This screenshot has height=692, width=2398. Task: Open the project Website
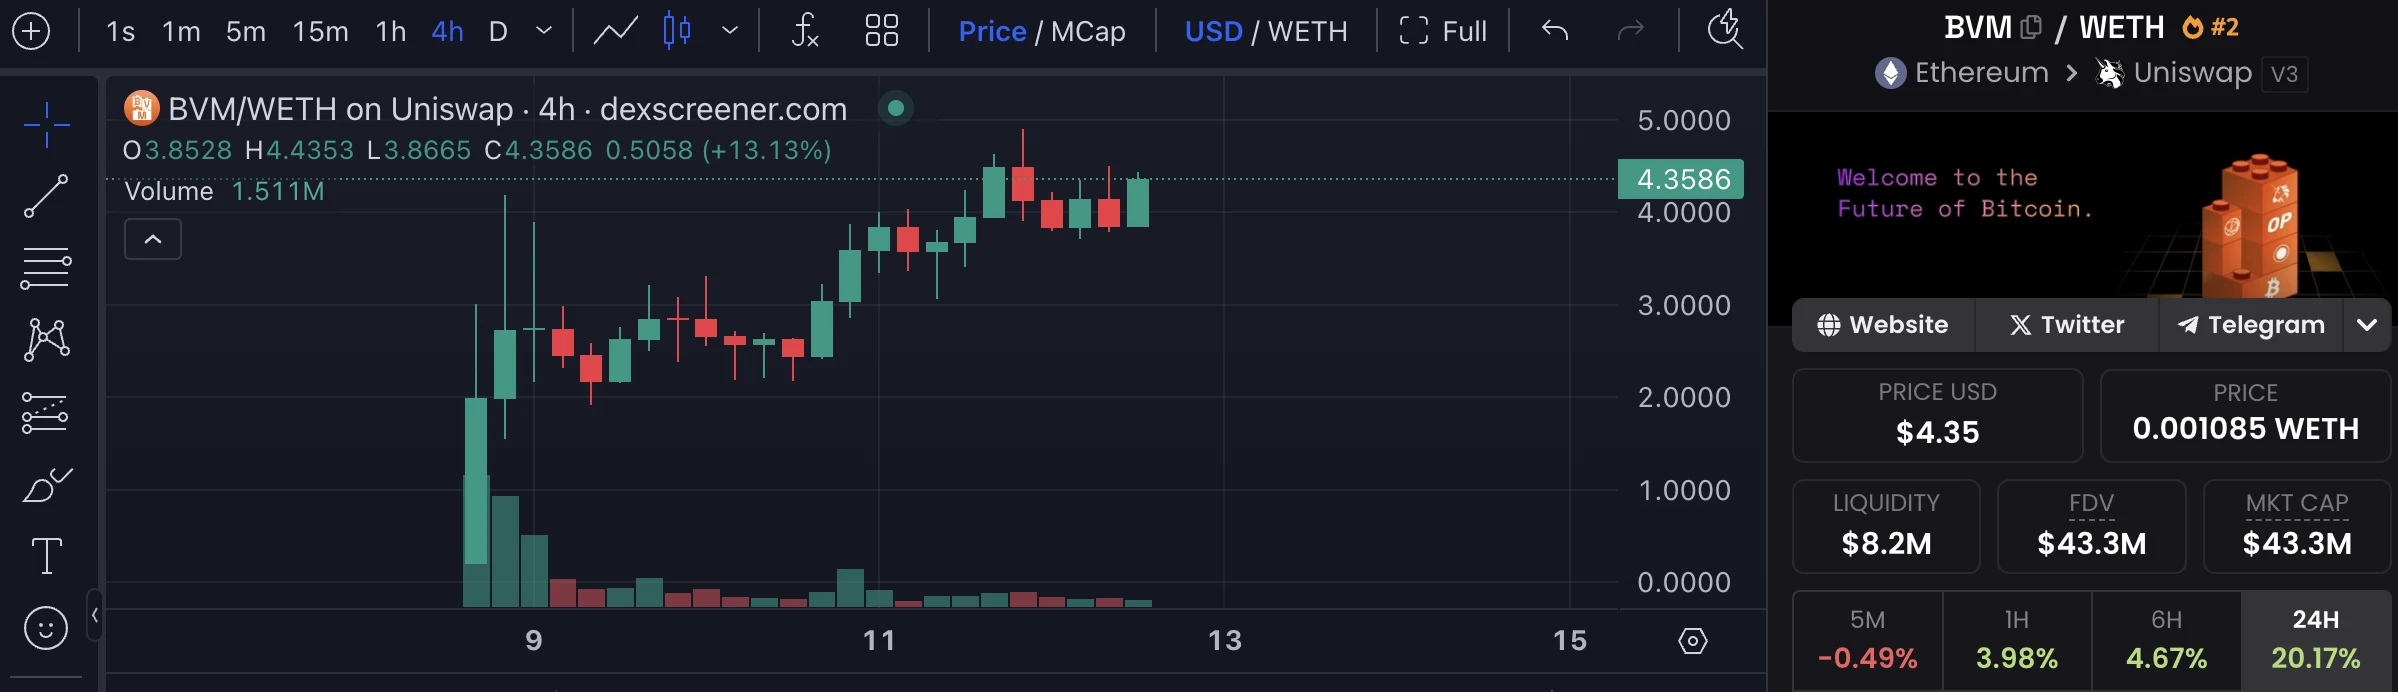coord(1882,324)
